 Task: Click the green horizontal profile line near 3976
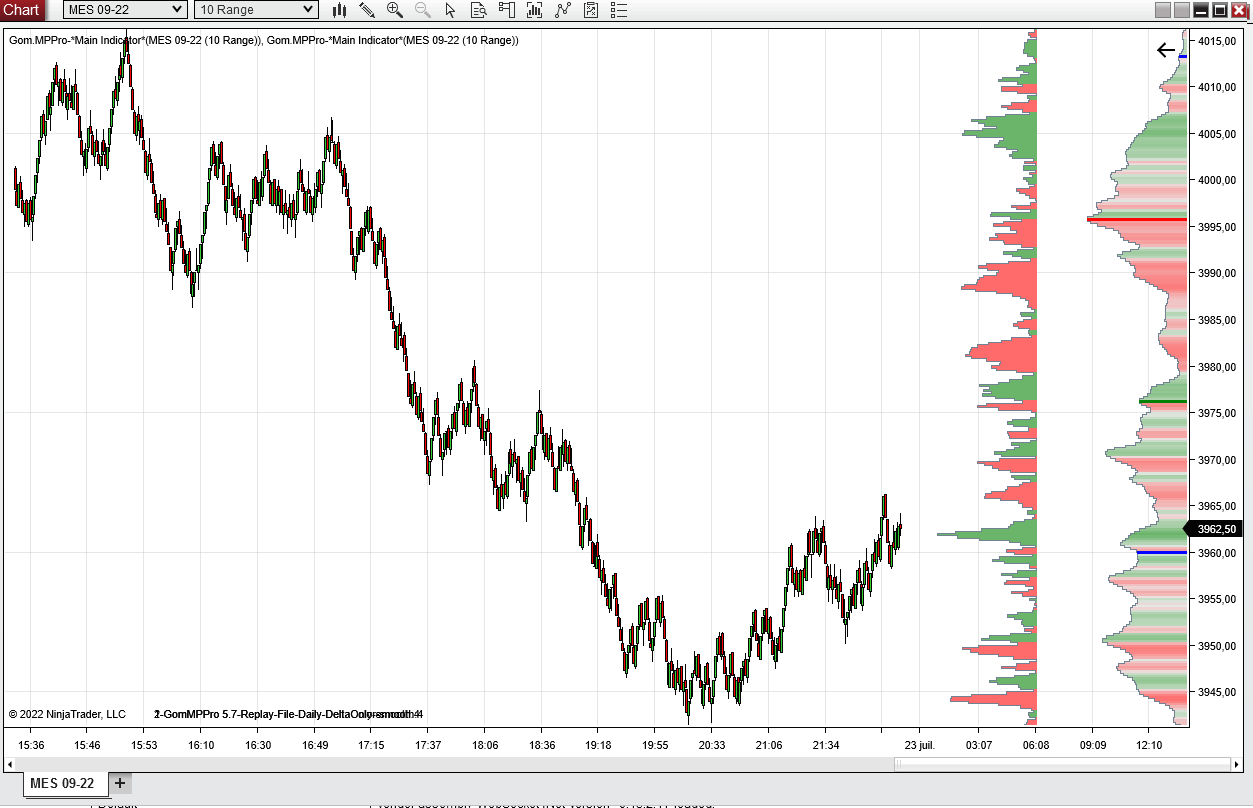(x=1163, y=402)
